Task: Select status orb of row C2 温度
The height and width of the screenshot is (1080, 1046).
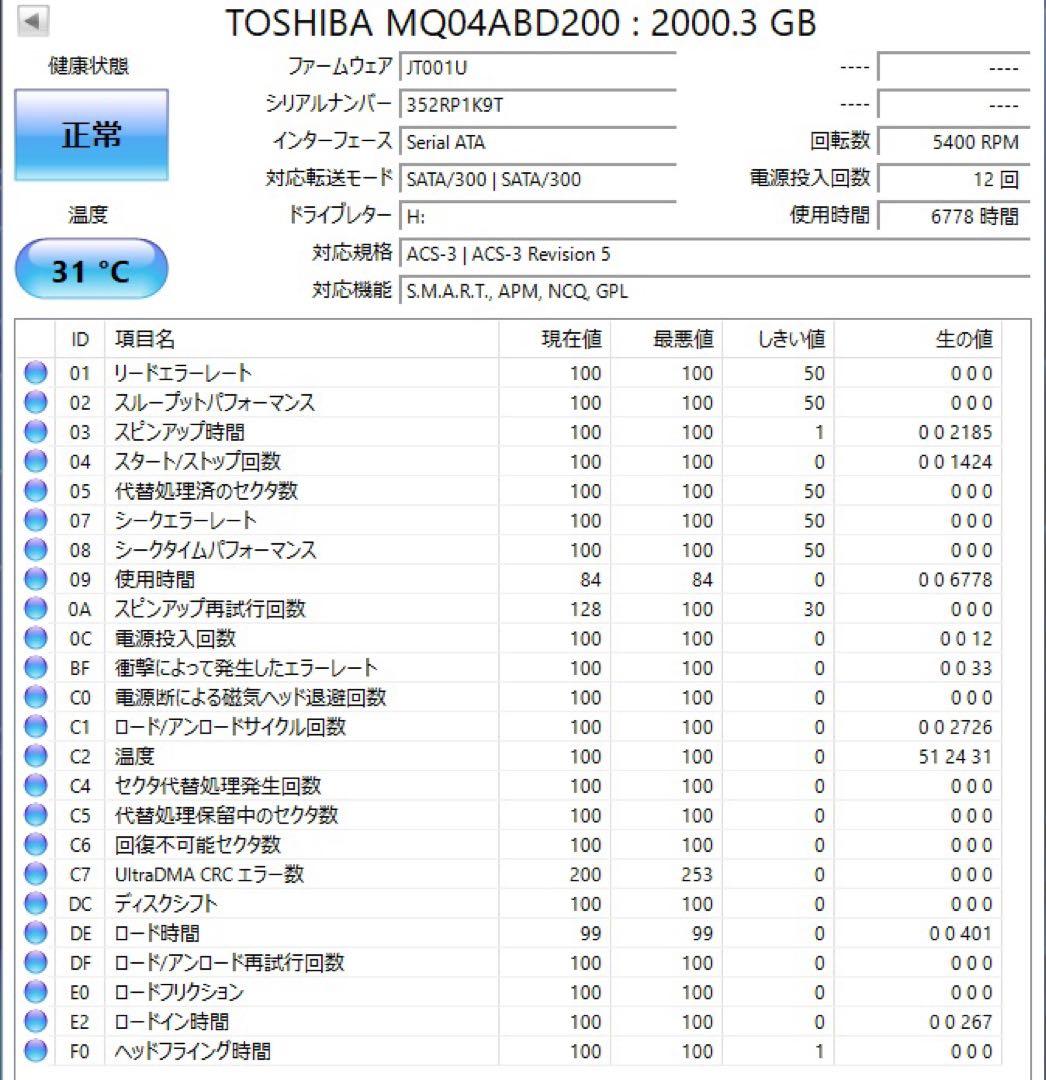Action: 36,756
